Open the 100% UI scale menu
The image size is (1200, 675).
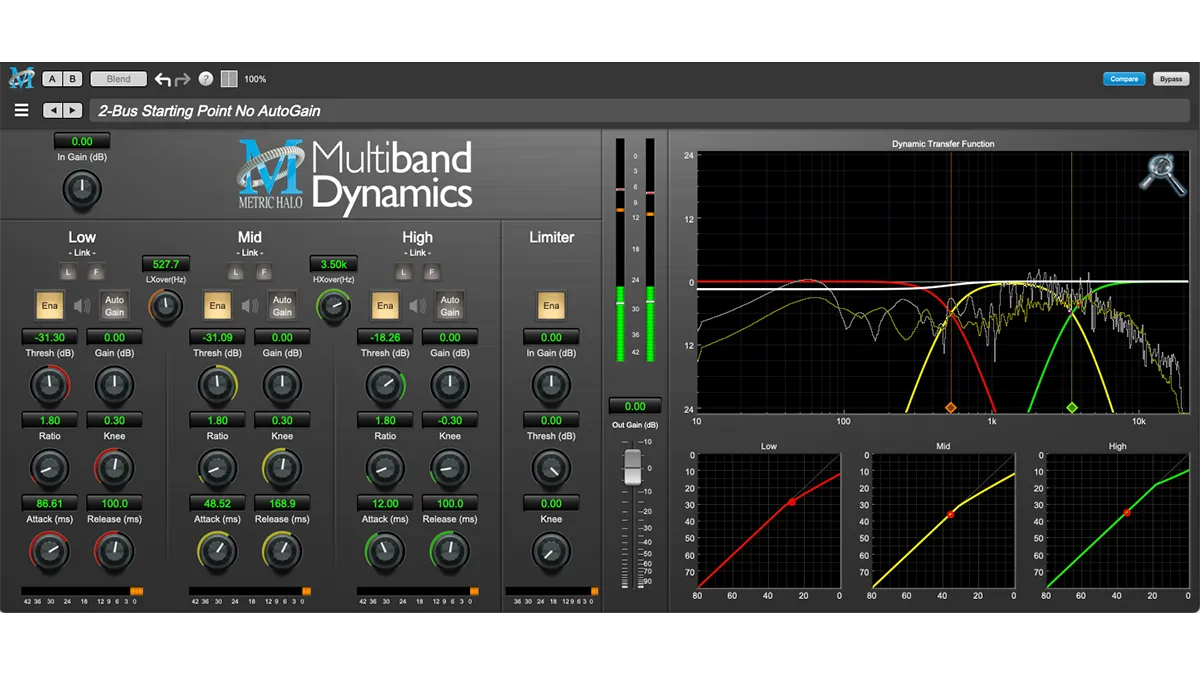(x=255, y=79)
